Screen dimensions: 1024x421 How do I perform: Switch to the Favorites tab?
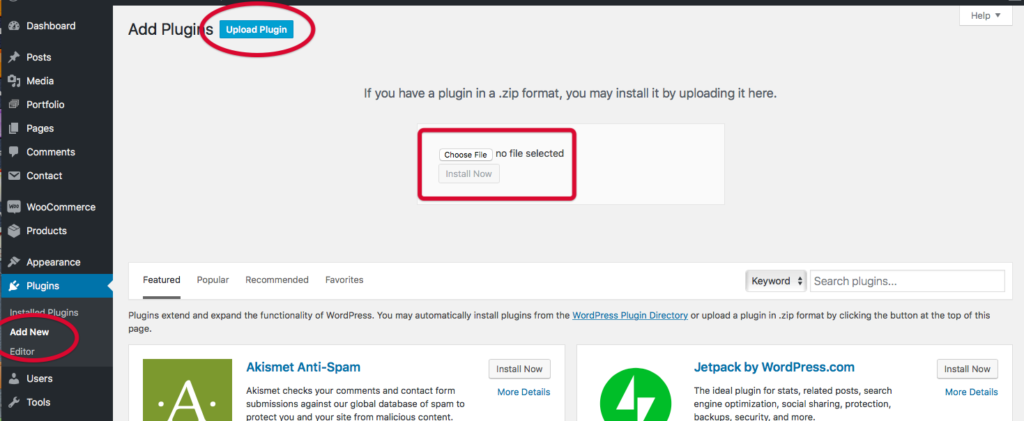pyautogui.click(x=344, y=280)
